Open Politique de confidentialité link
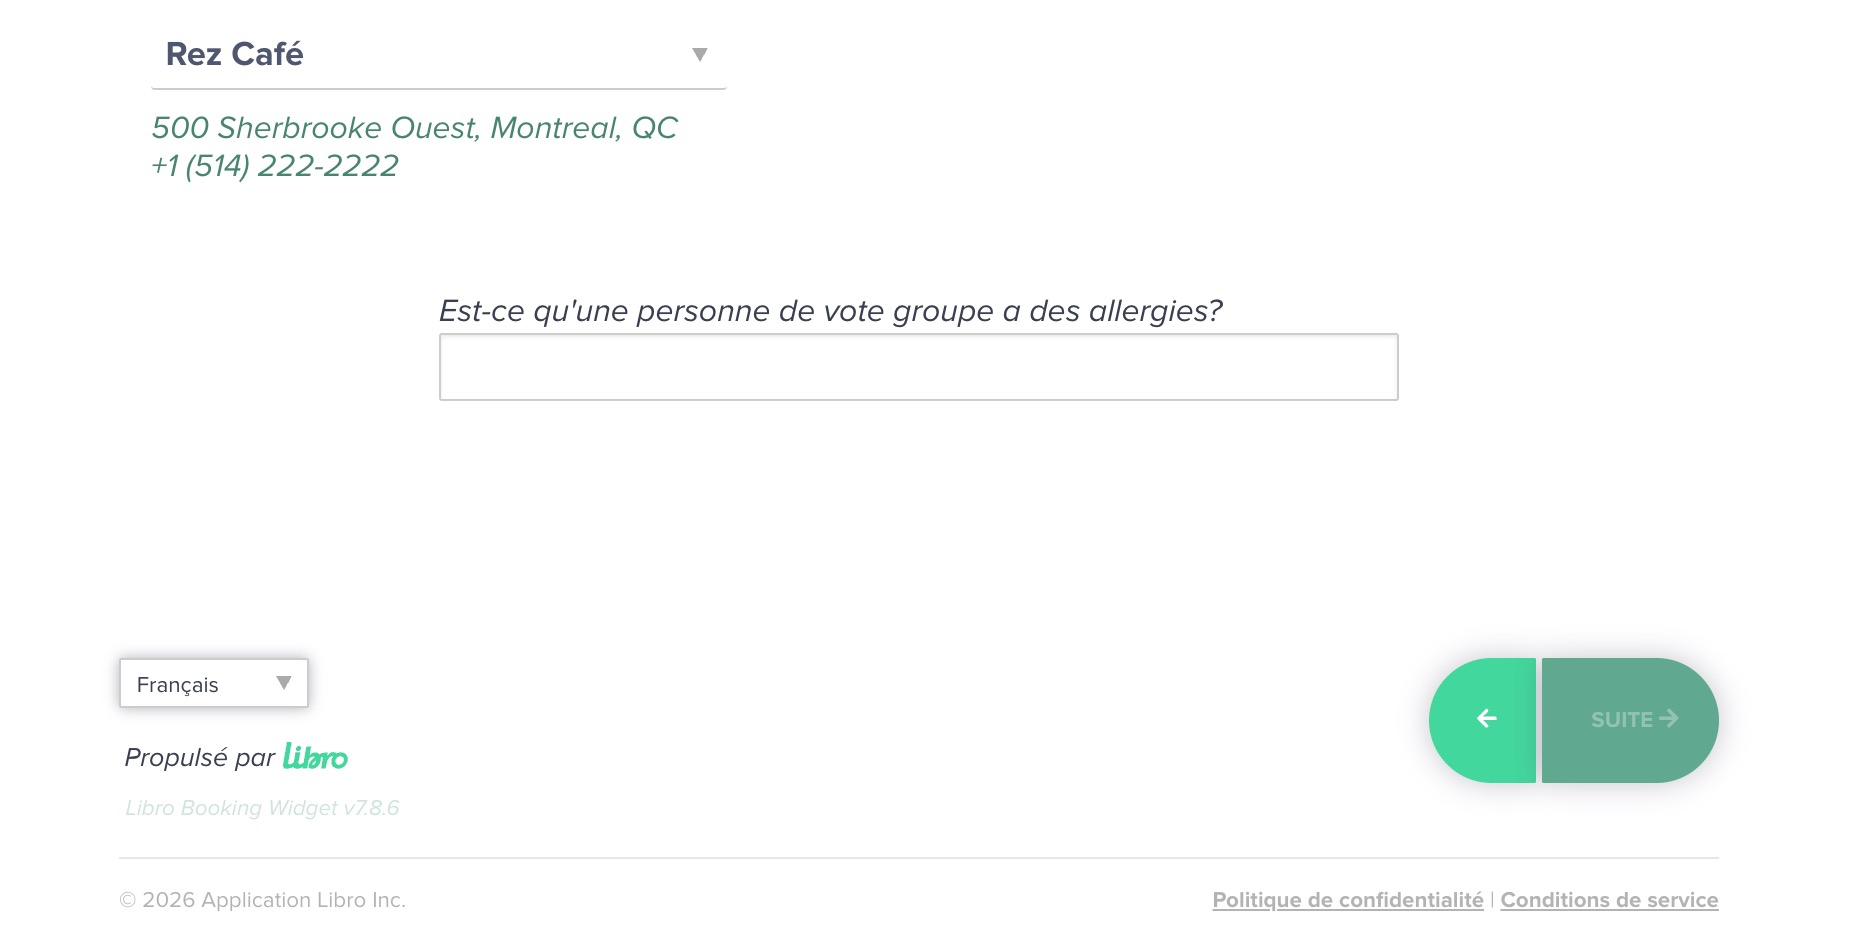This screenshot has width=1872, height=948. [x=1347, y=900]
